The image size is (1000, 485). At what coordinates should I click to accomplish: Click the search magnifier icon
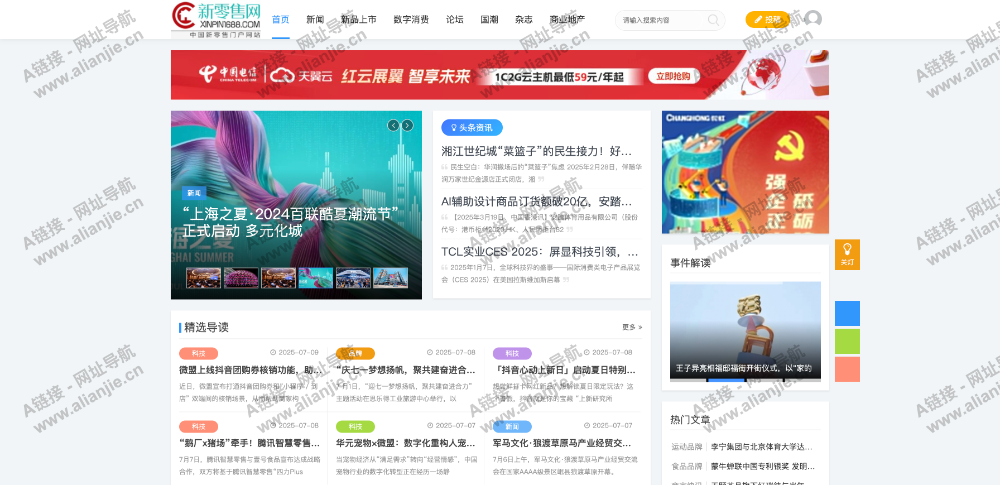coord(713,20)
